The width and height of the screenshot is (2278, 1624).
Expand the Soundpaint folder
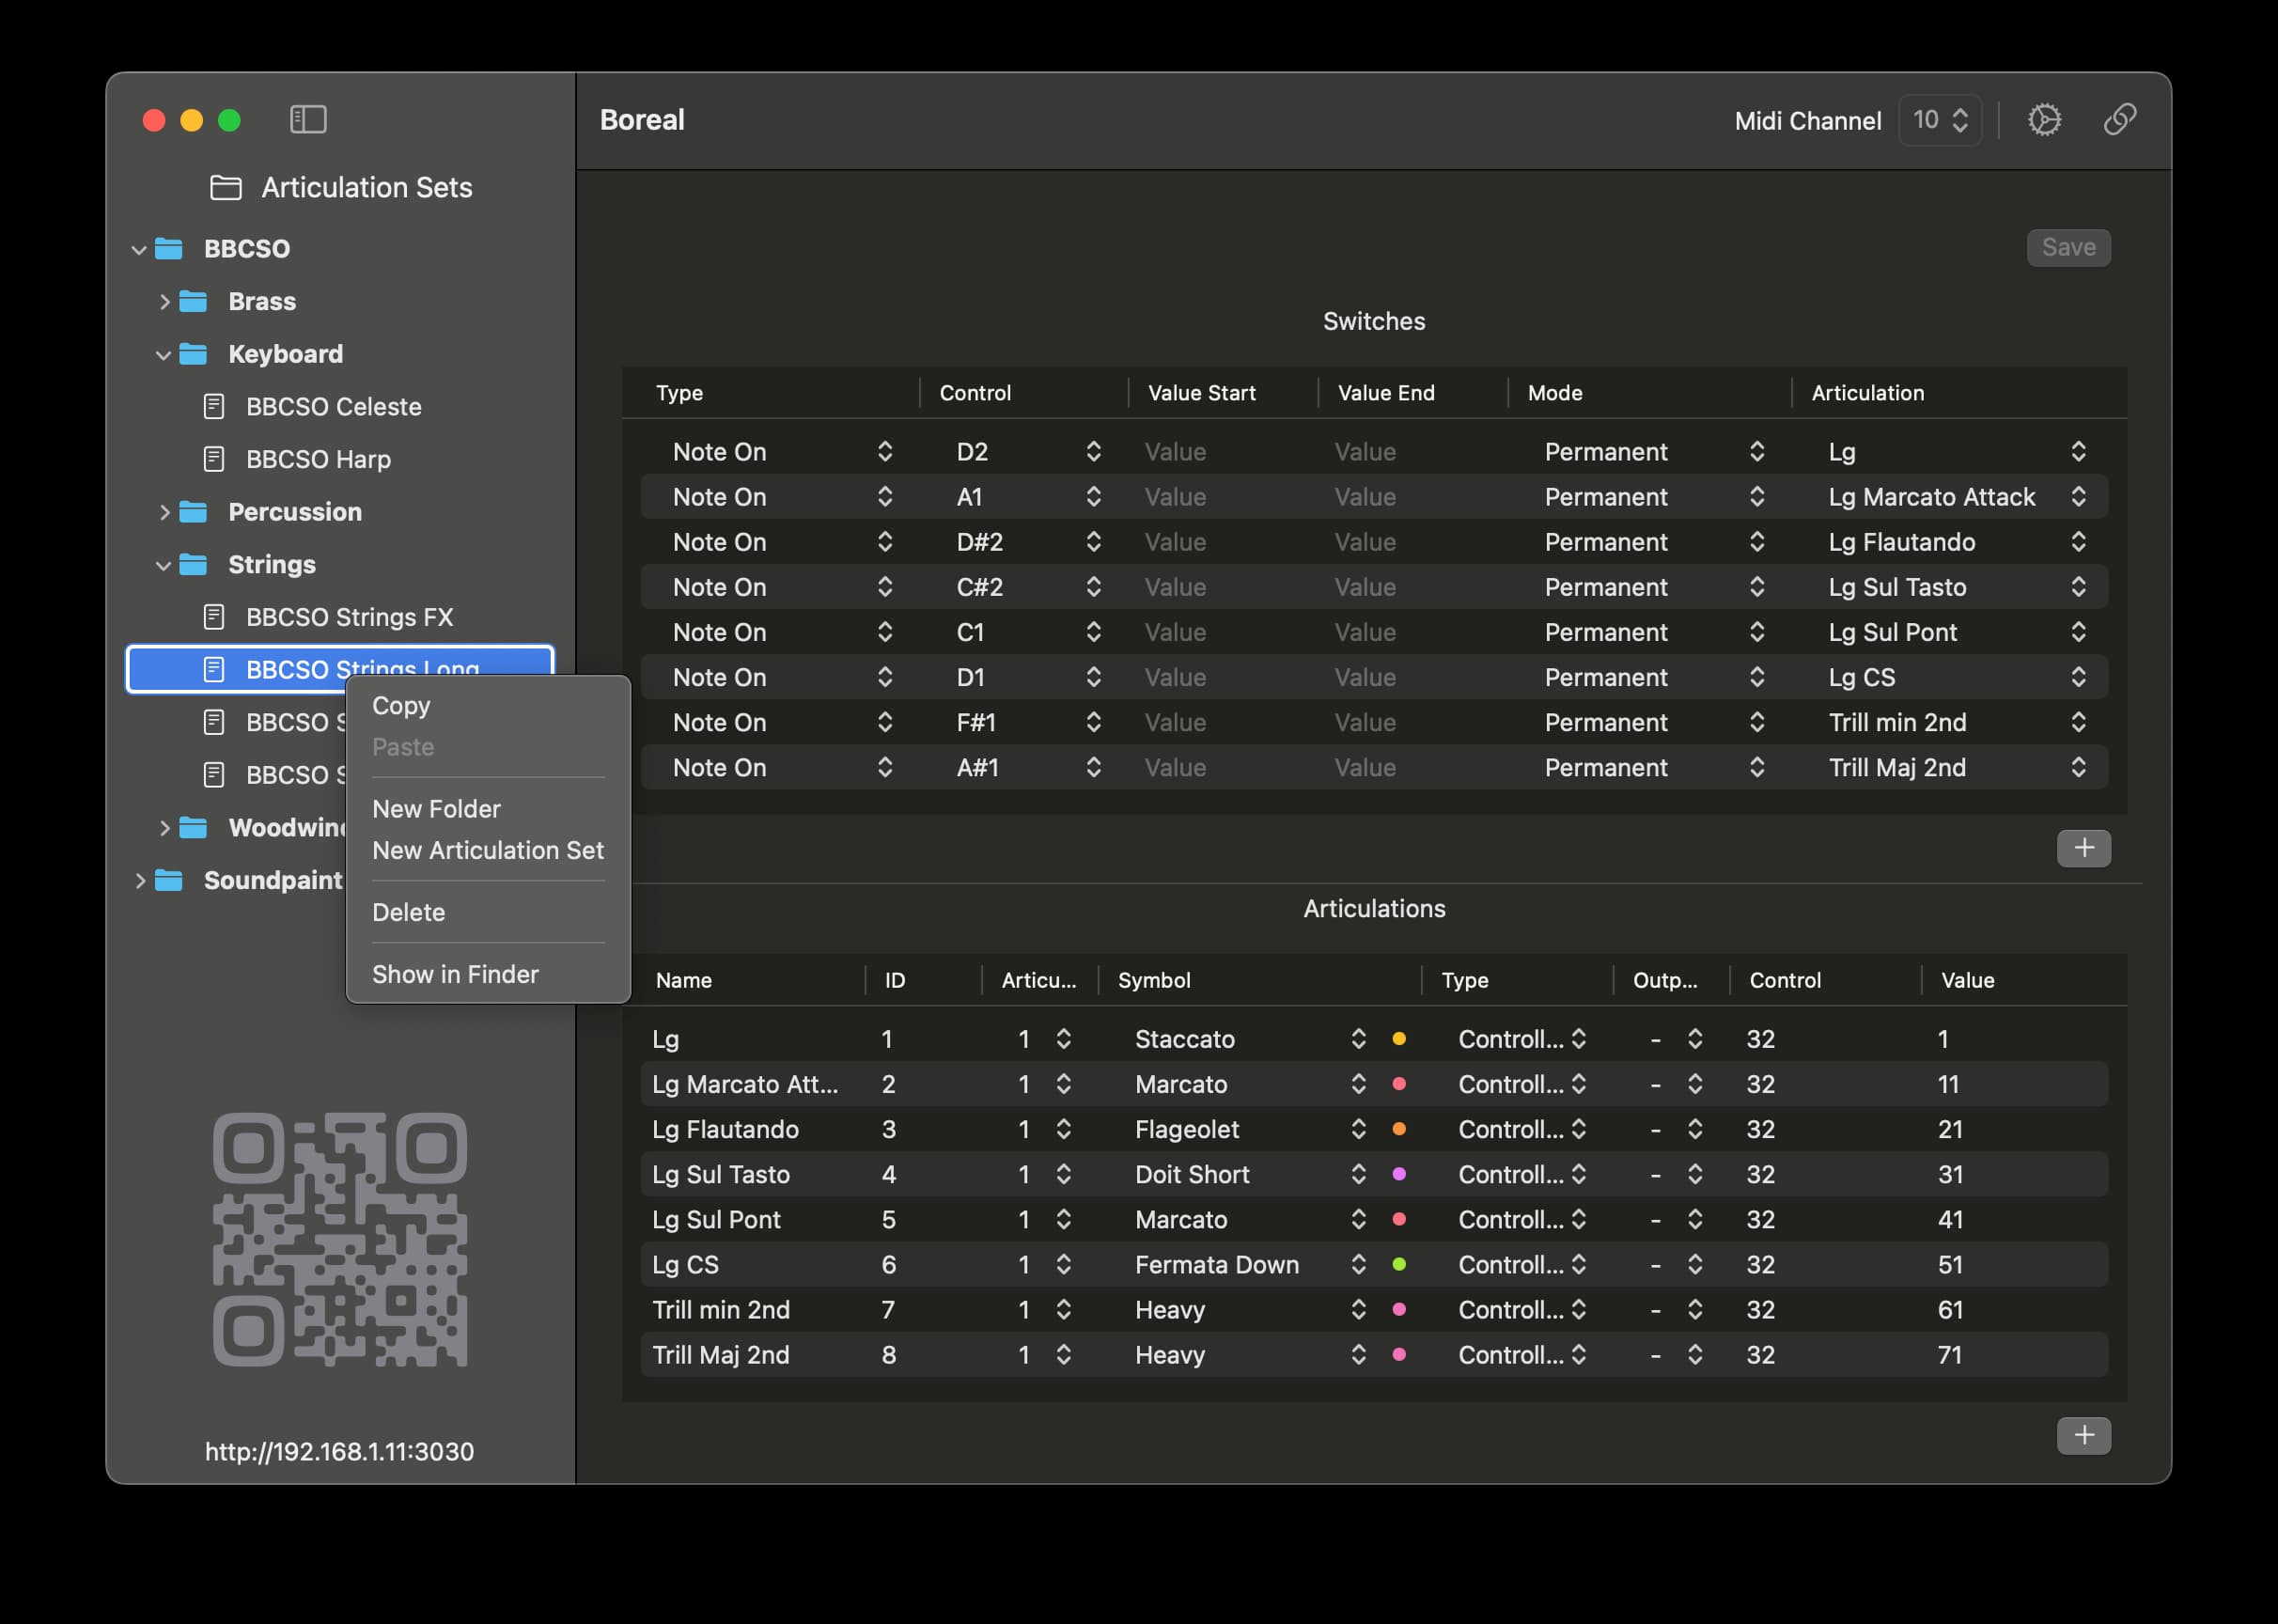[140, 880]
